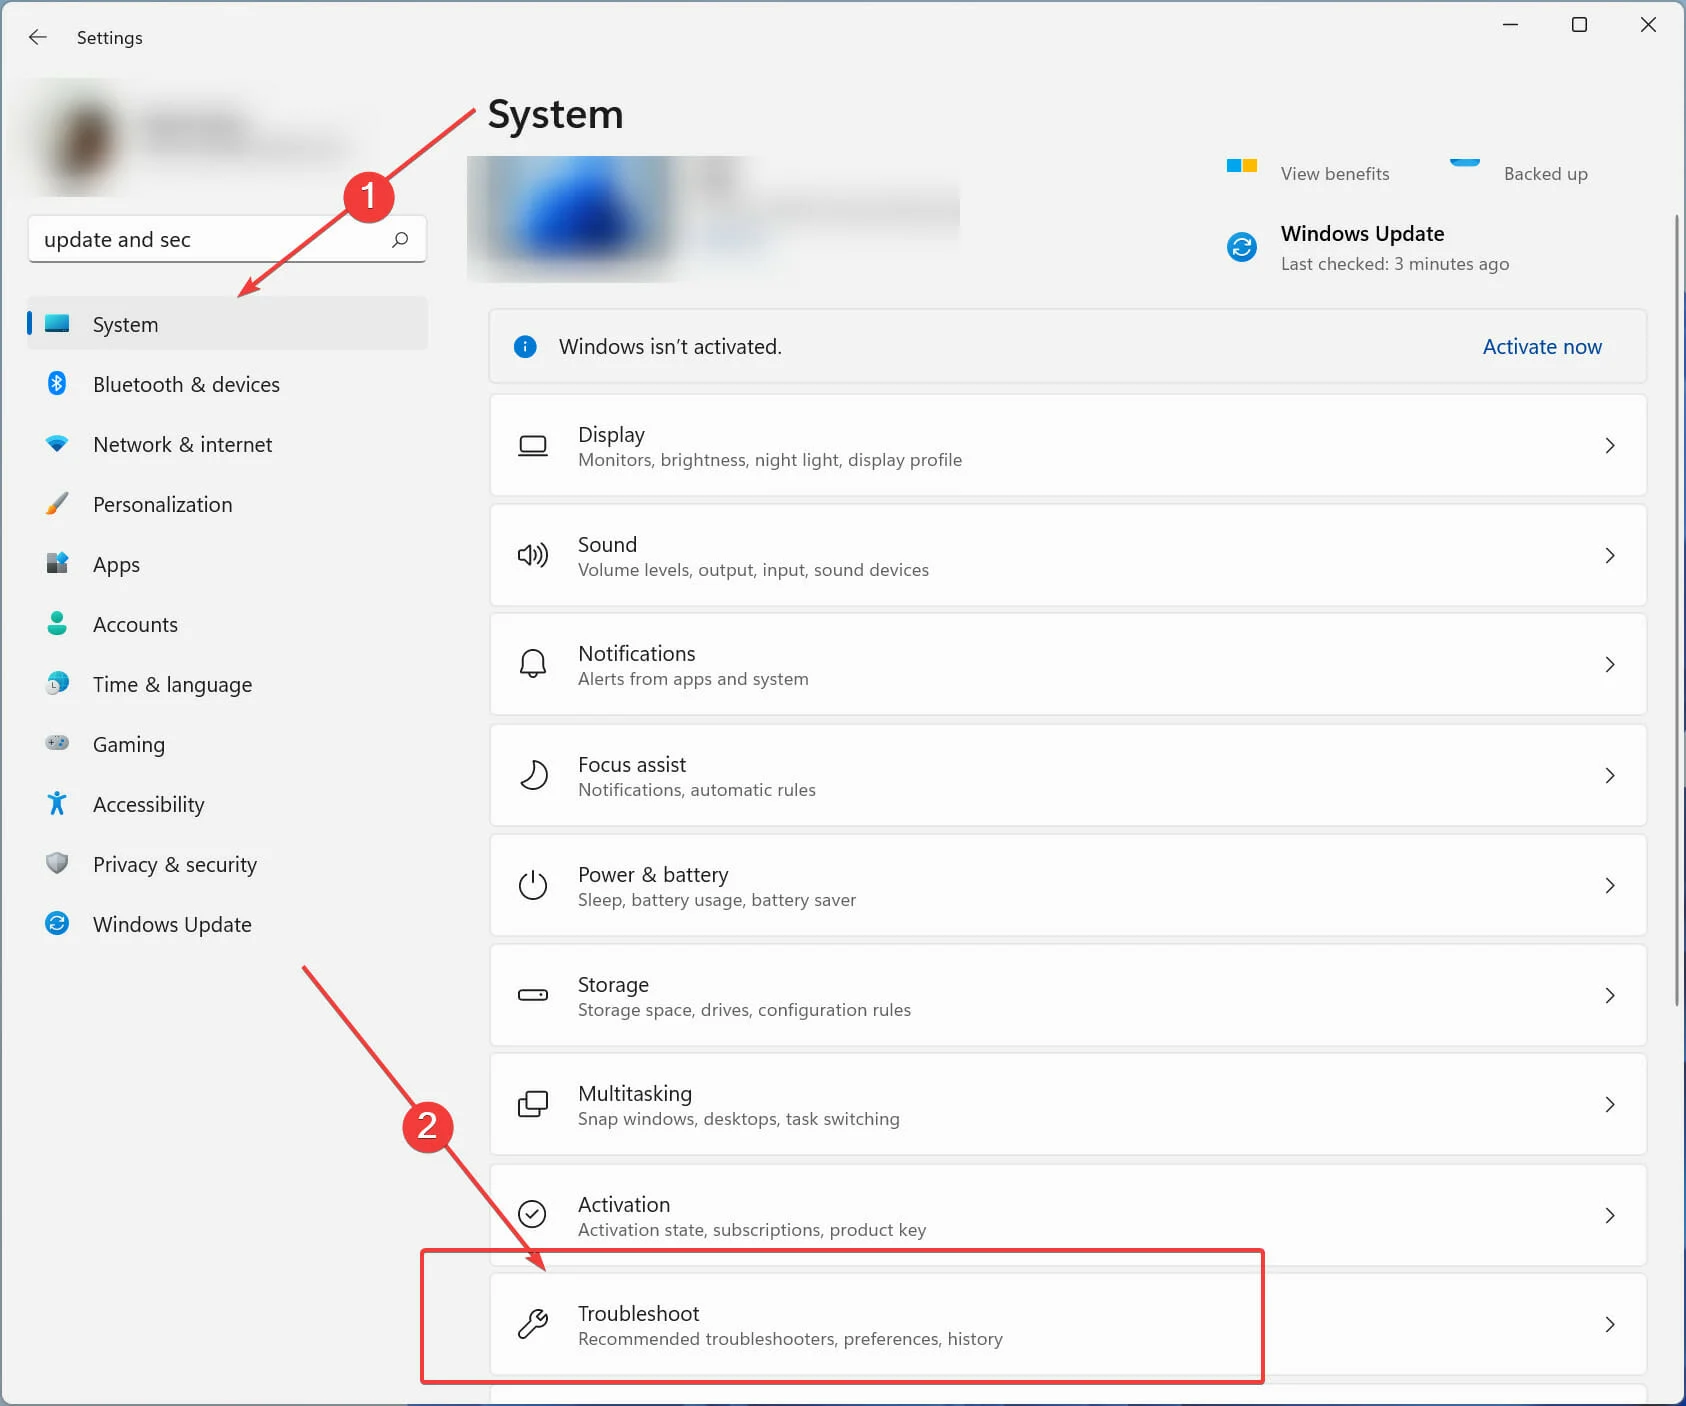
Task: Click the Accounts person icon
Action: 57,623
